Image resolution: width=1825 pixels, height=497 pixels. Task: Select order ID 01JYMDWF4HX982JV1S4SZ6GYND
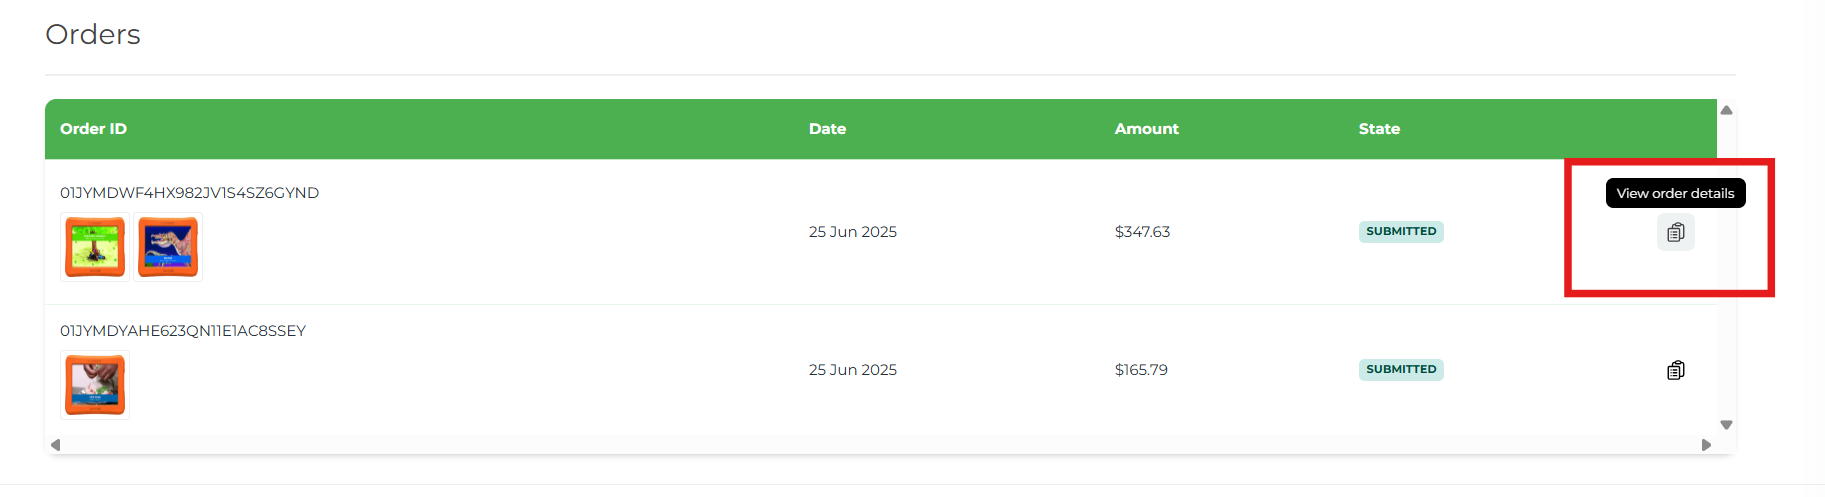click(x=189, y=193)
